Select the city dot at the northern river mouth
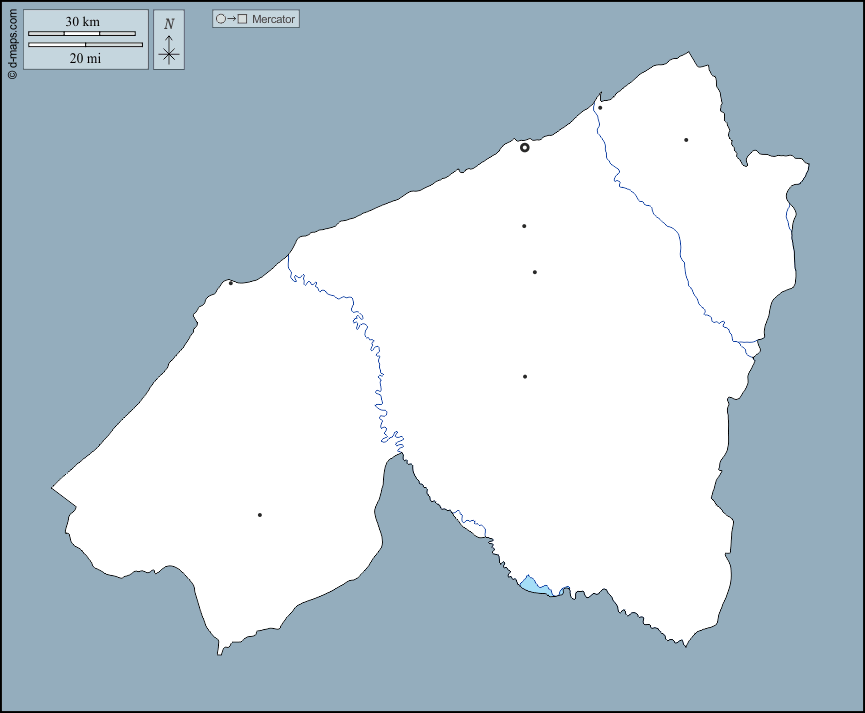Image resolution: width=865 pixels, height=713 pixels. coord(600,108)
